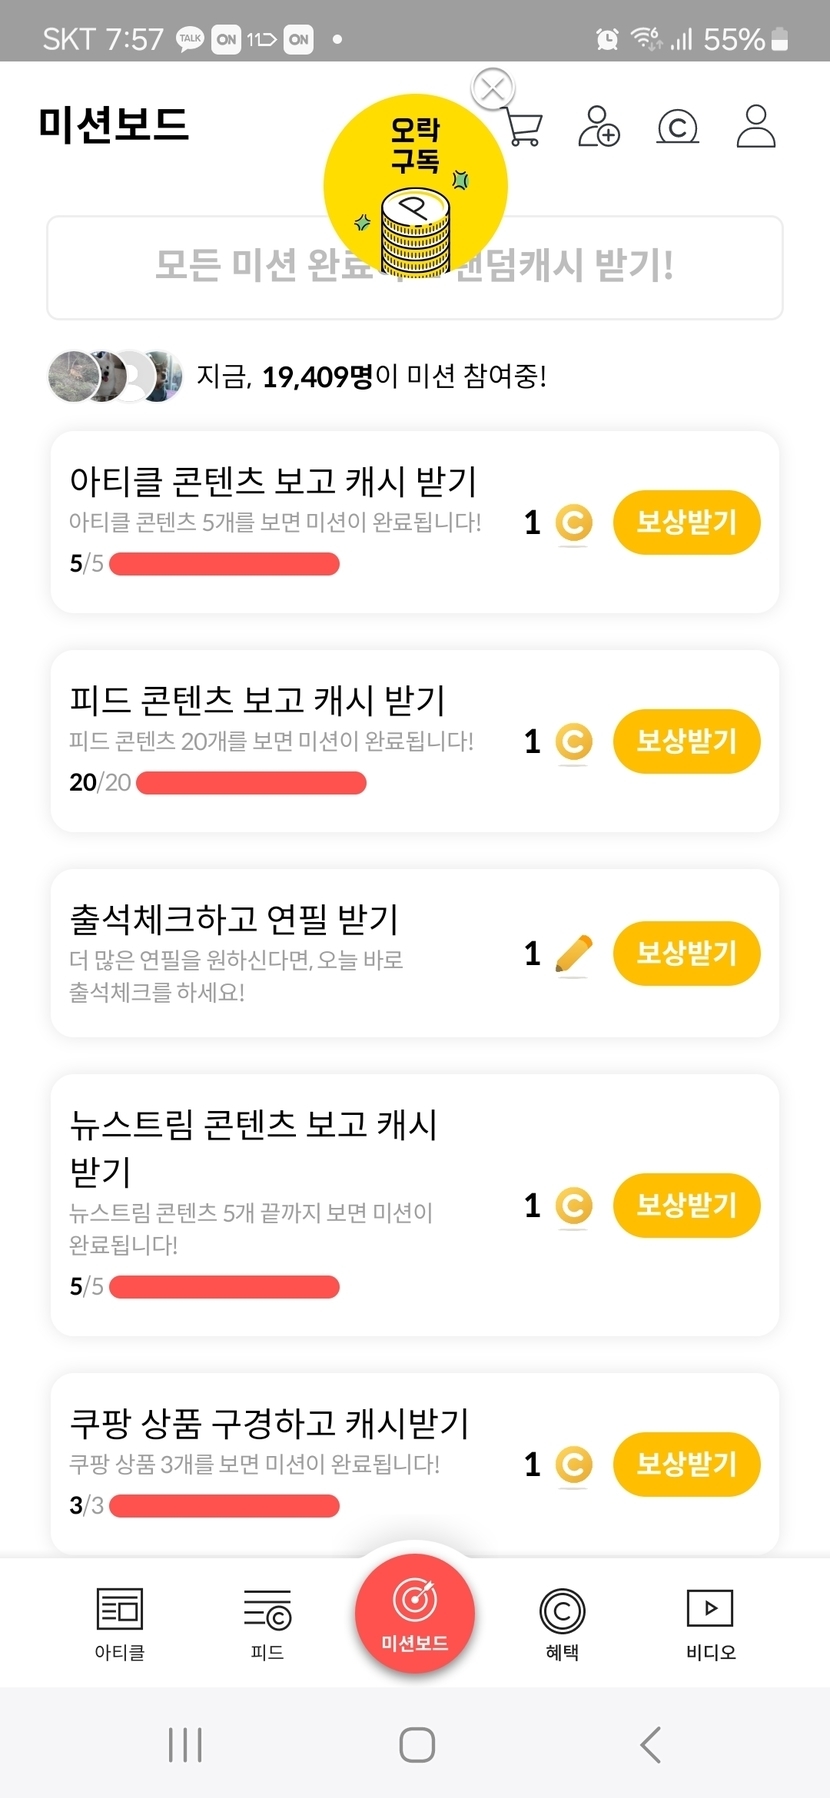Open the cash balance coin icon

[x=677, y=127]
